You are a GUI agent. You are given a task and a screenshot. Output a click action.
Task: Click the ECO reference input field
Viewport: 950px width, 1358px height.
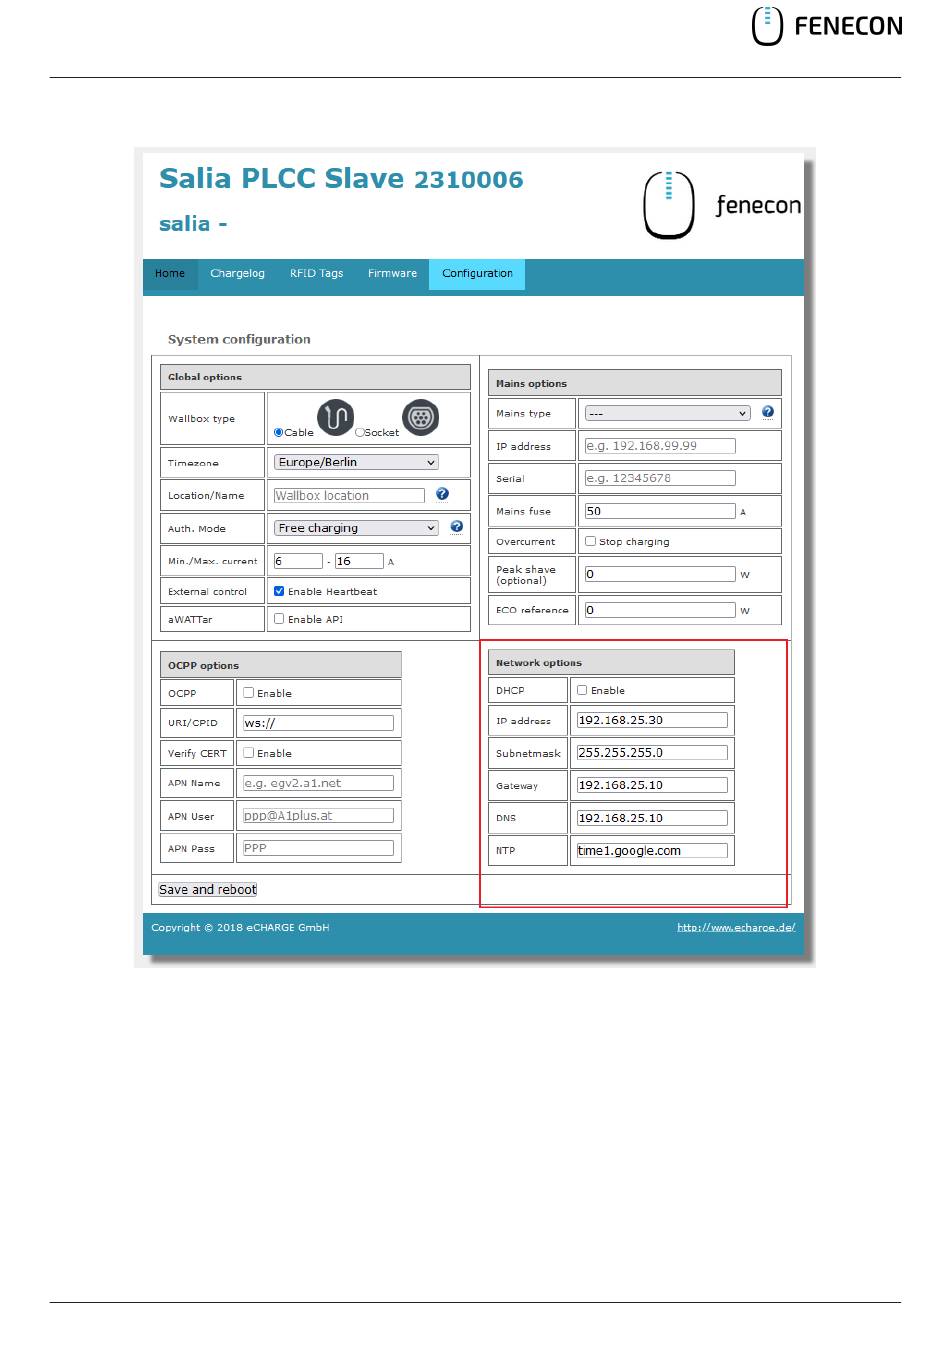[660, 610]
